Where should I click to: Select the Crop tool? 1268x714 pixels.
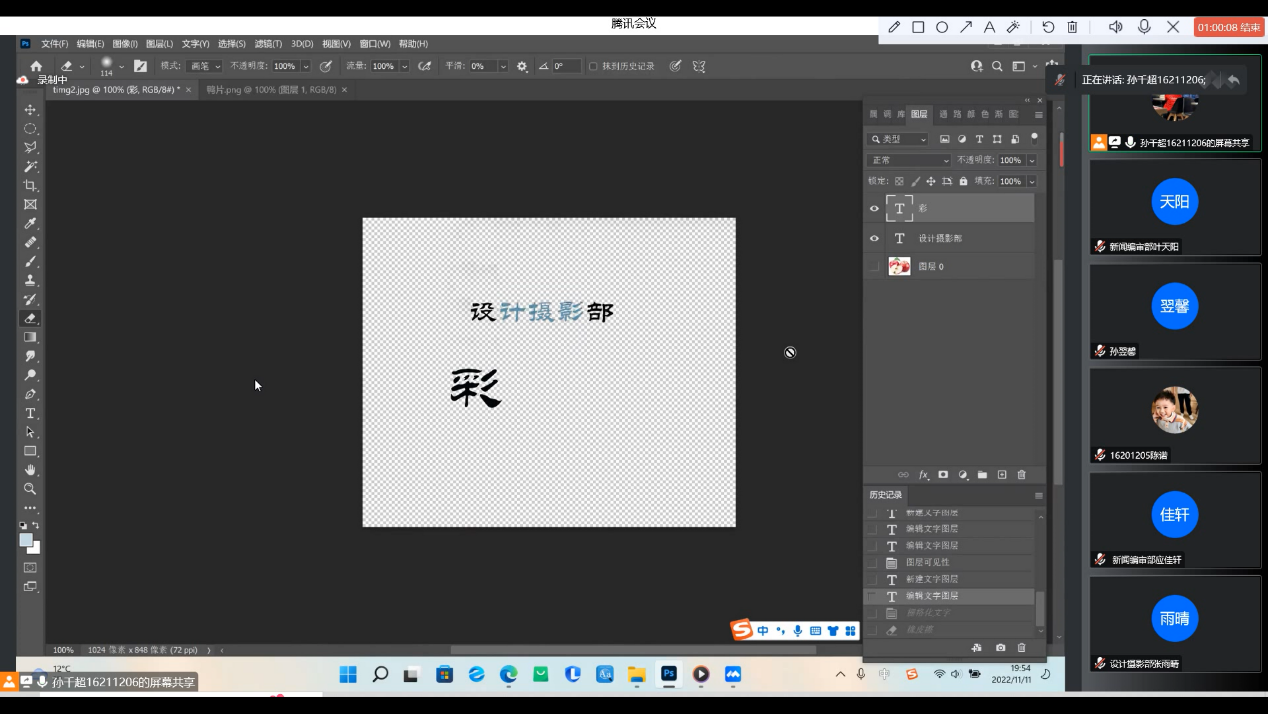click(30, 186)
